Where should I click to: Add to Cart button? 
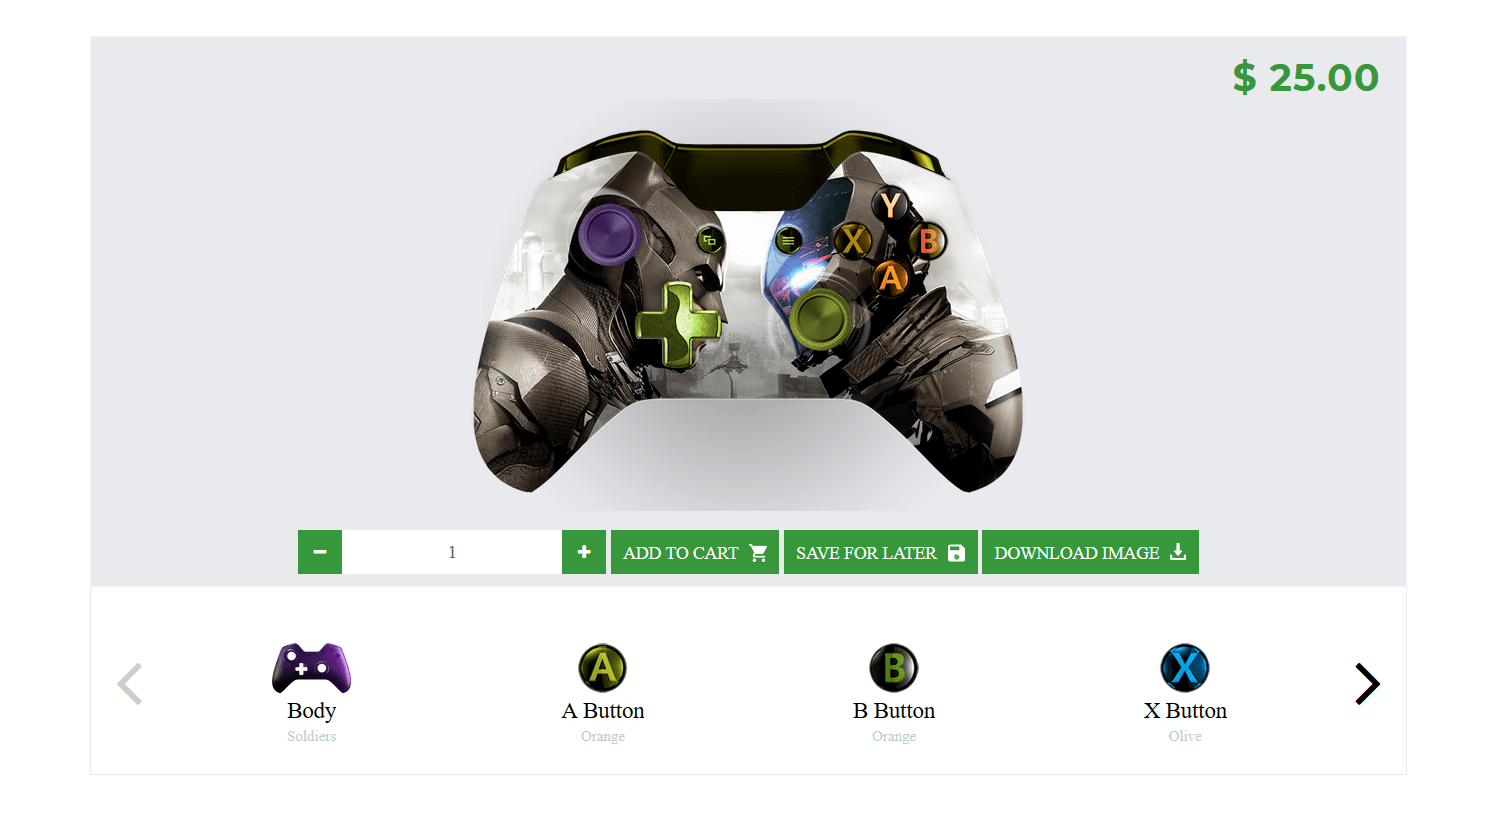(x=695, y=552)
